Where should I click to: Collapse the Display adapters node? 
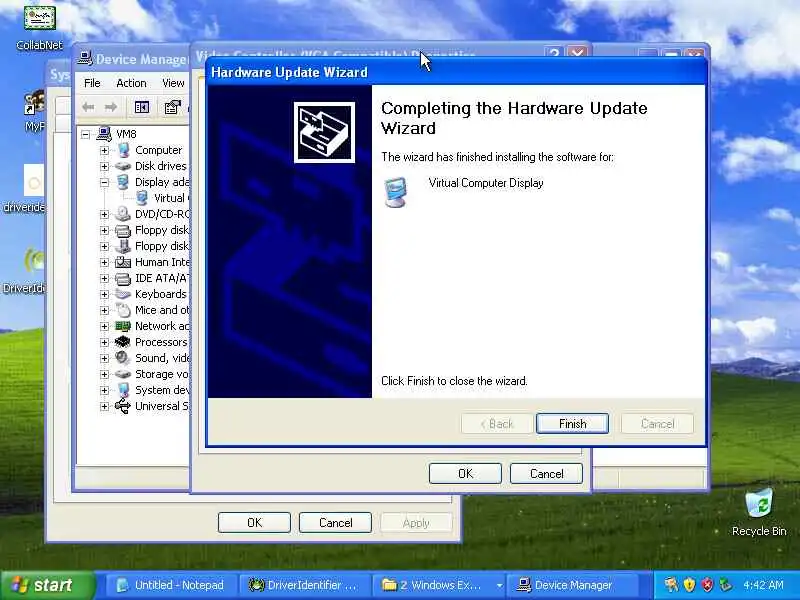click(x=104, y=182)
